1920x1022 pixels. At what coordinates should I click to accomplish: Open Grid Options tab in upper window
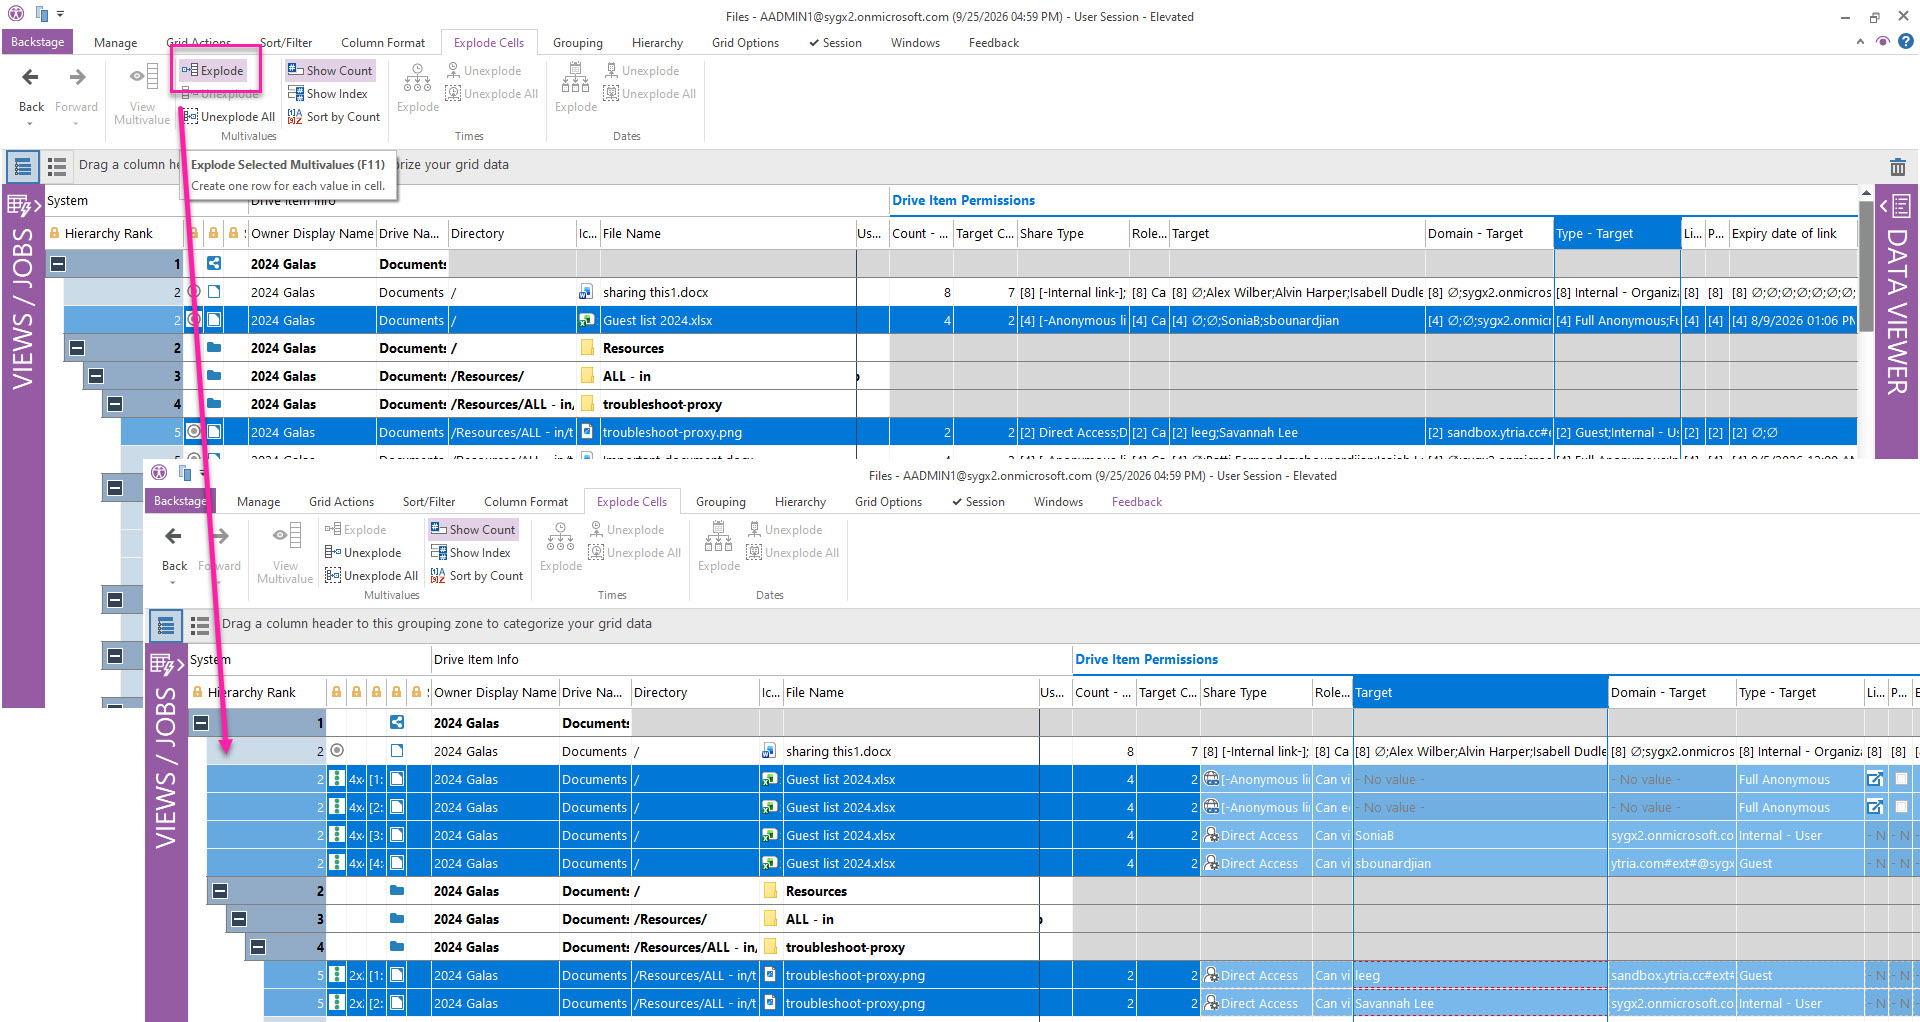pyautogui.click(x=745, y=43)
